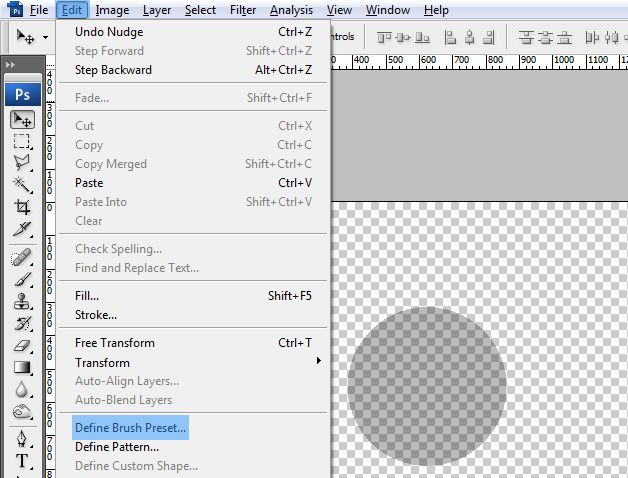Select the Gradient tool
Viewport: 628px width, 478px height.
22,367
